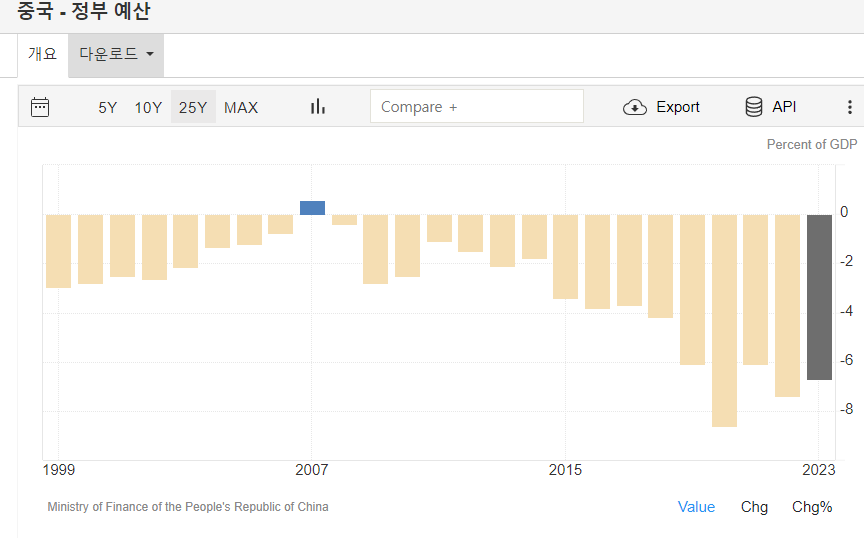Click the 2015 x-axis label
This screenshot has height=538, width=864.
565,470
